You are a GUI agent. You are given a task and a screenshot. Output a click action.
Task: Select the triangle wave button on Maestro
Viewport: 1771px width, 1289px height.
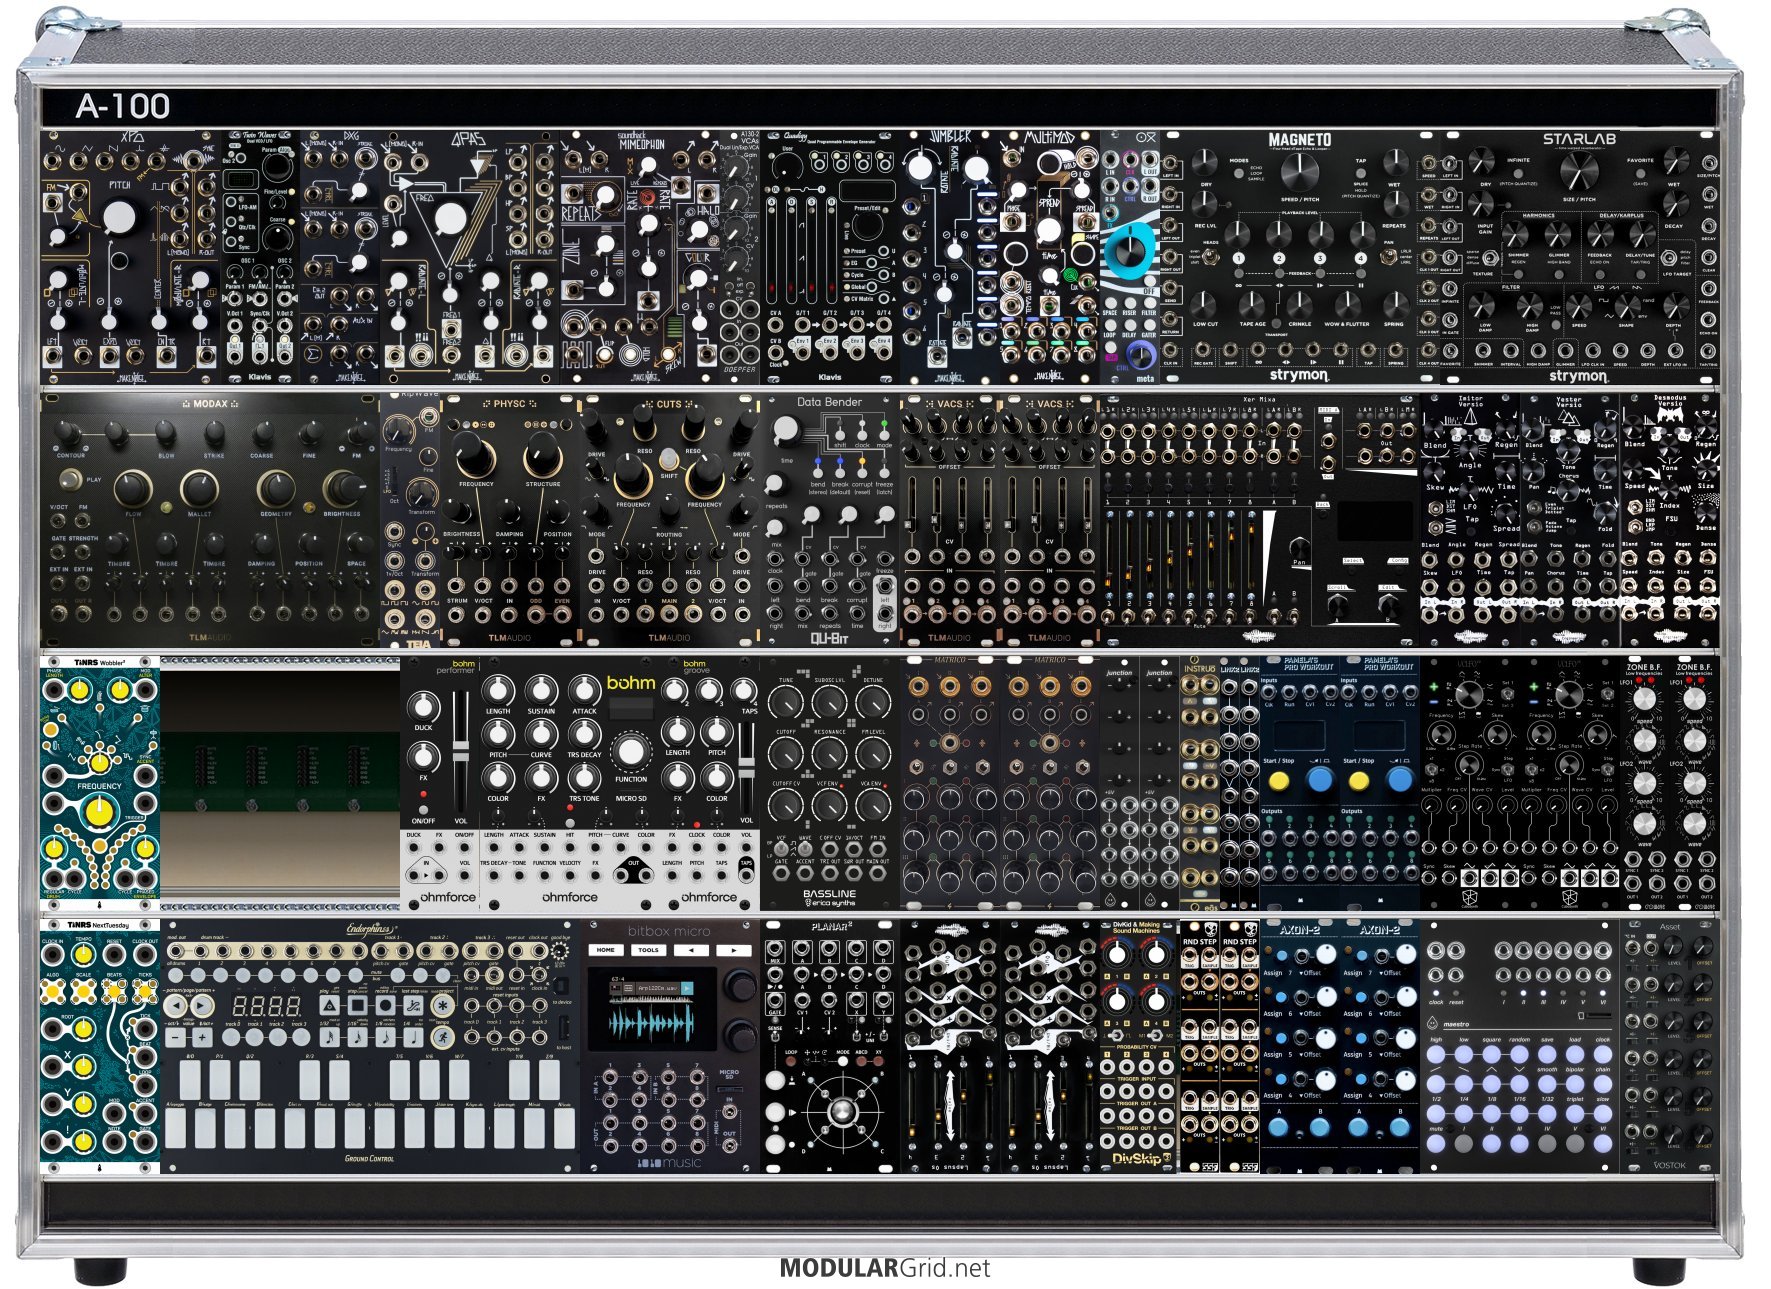point(1492,1084)
